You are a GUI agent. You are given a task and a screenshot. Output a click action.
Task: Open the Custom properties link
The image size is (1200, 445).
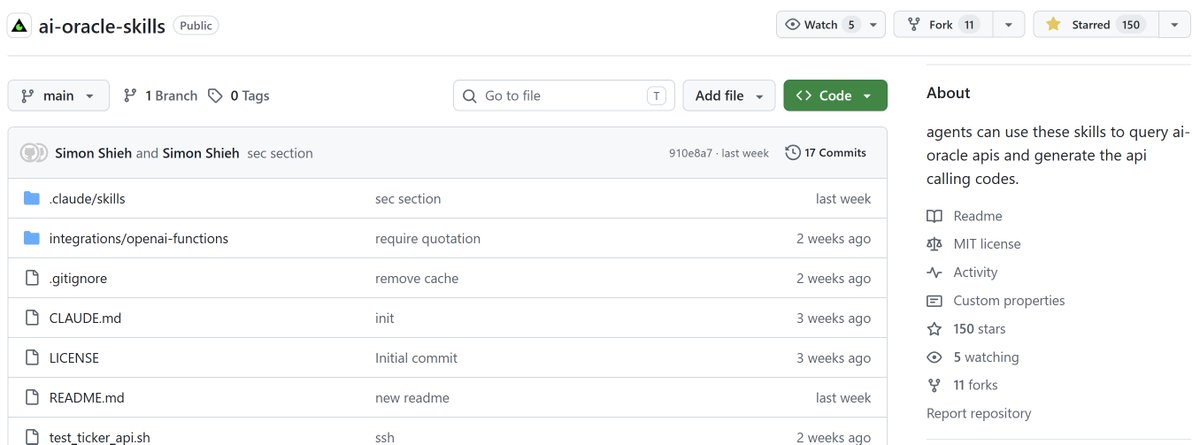click(x=996, y=300)
